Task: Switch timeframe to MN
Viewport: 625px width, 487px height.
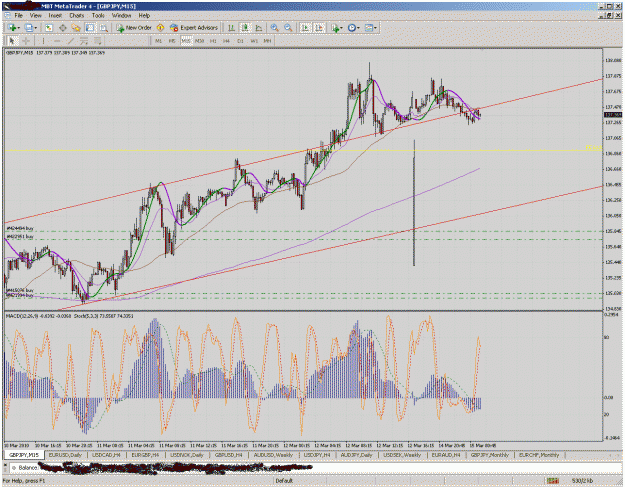Action: pyautogui.click(x=267, y=41)
